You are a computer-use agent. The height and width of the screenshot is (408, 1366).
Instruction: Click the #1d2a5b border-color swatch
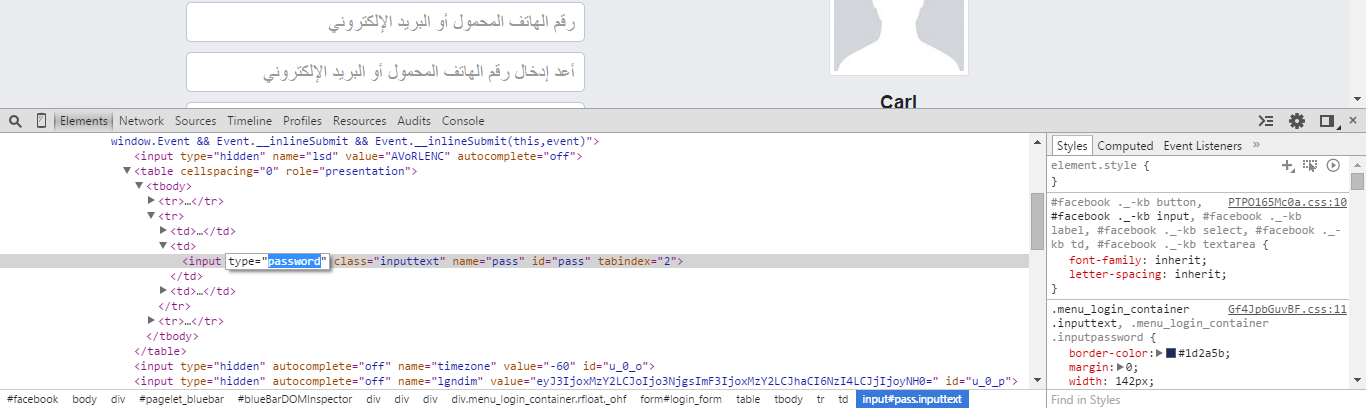[x=1171, y=353]
